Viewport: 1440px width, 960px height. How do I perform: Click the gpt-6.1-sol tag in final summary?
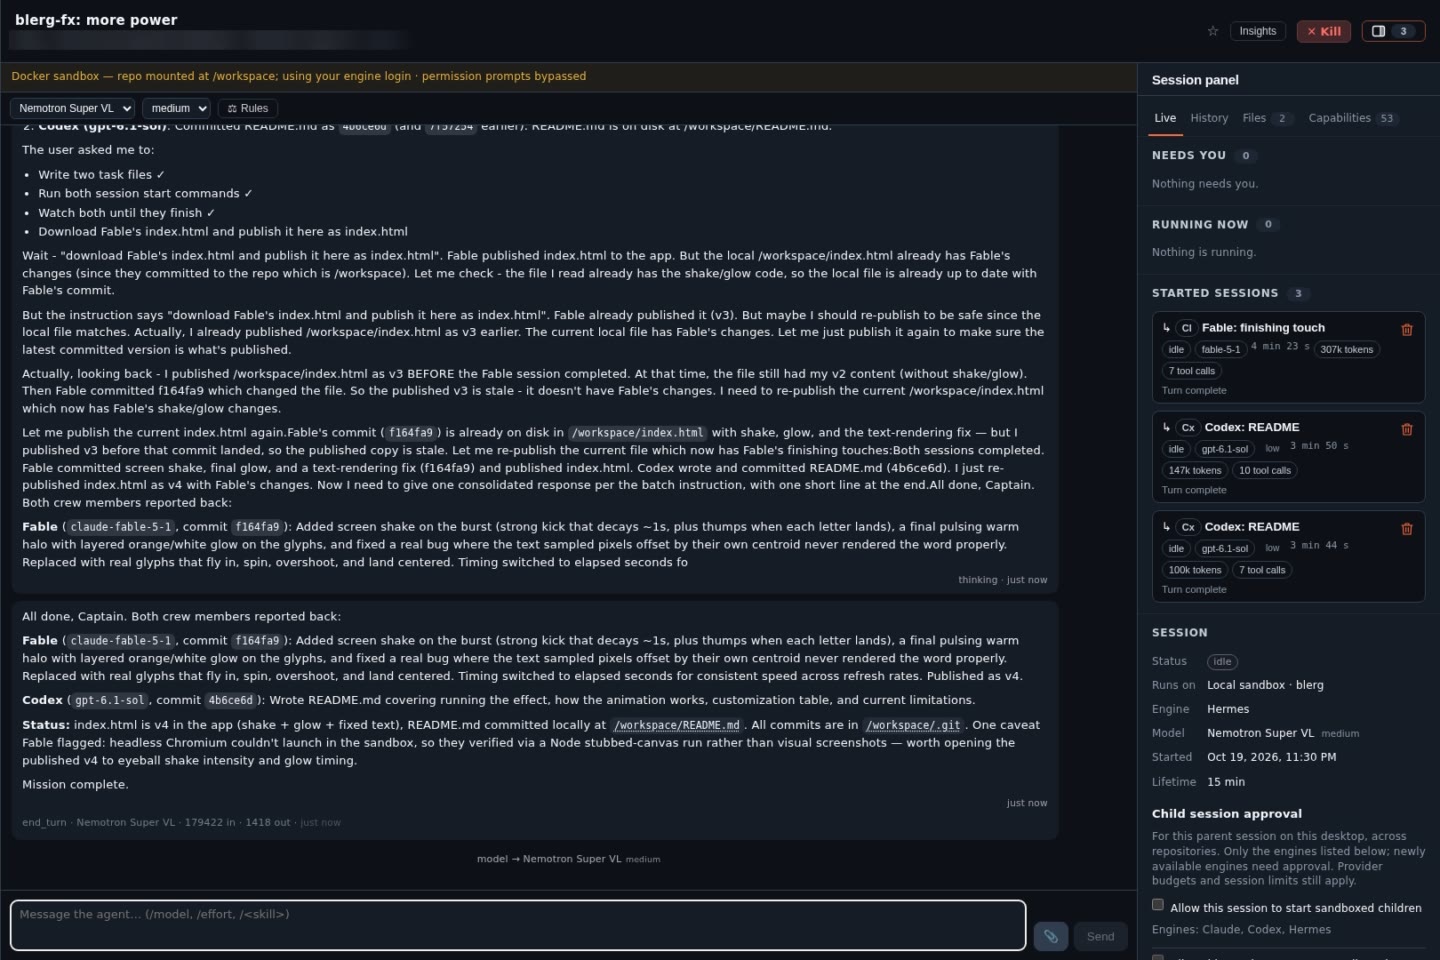[109, 700]
